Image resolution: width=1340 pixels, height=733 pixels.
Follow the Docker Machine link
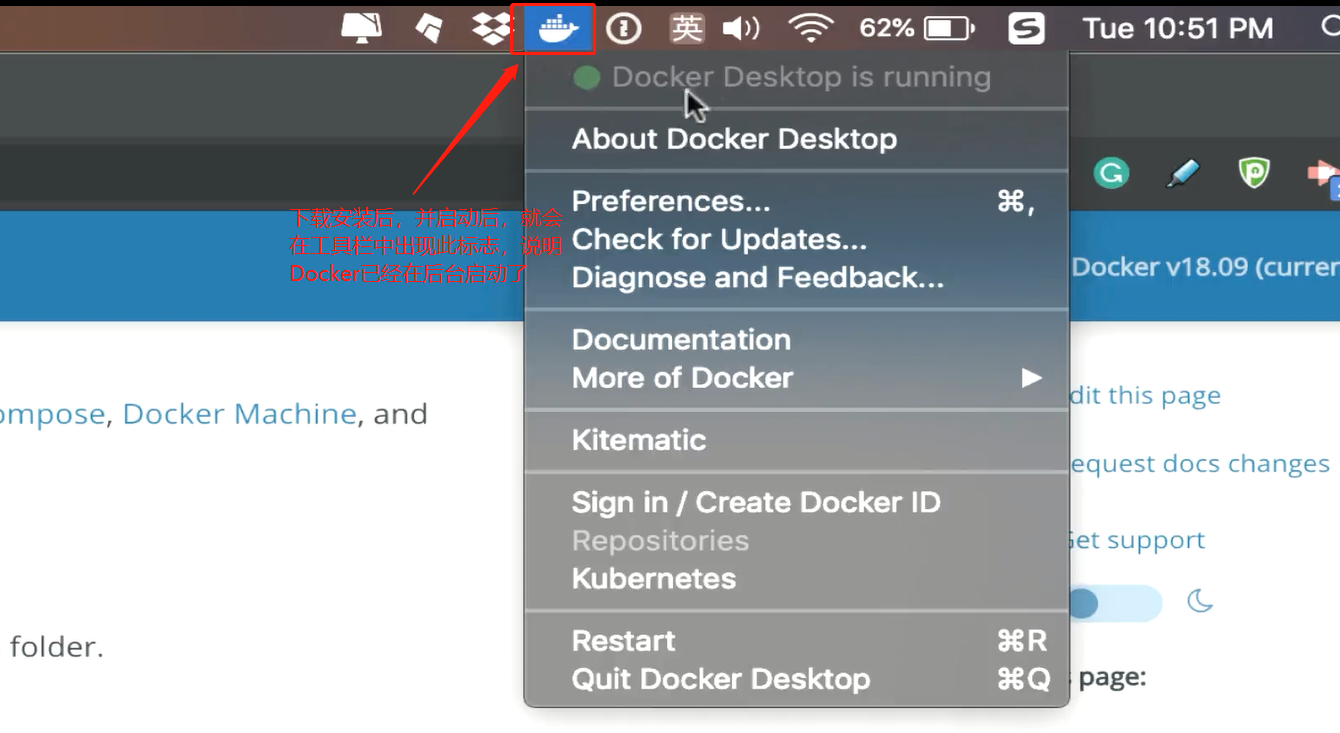click(239, 414)
